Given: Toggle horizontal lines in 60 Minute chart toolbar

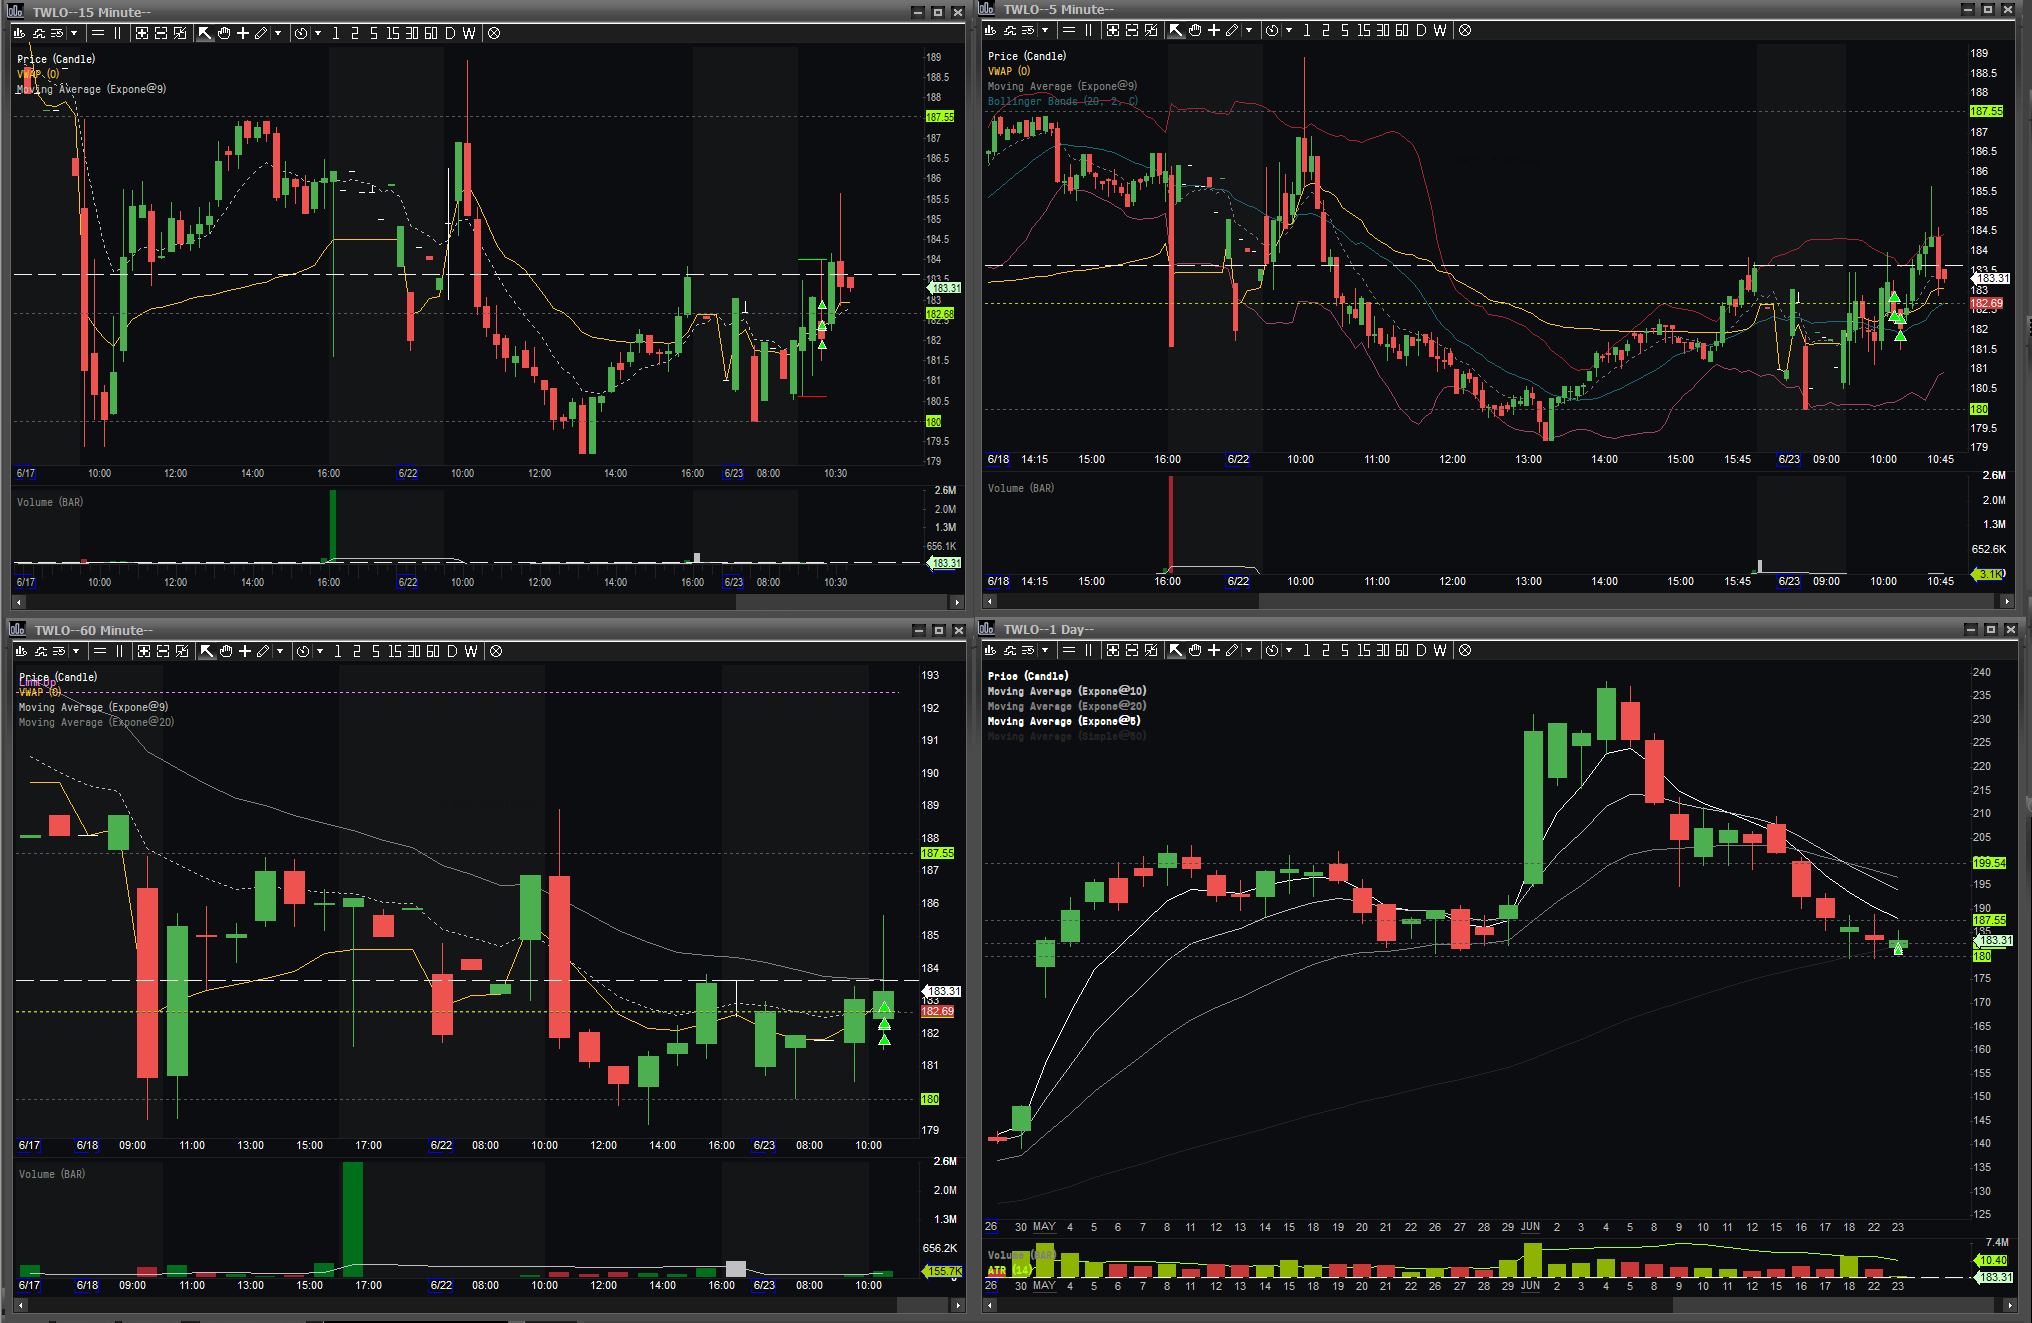Looking at the screenshot, I should click(100, 651).
